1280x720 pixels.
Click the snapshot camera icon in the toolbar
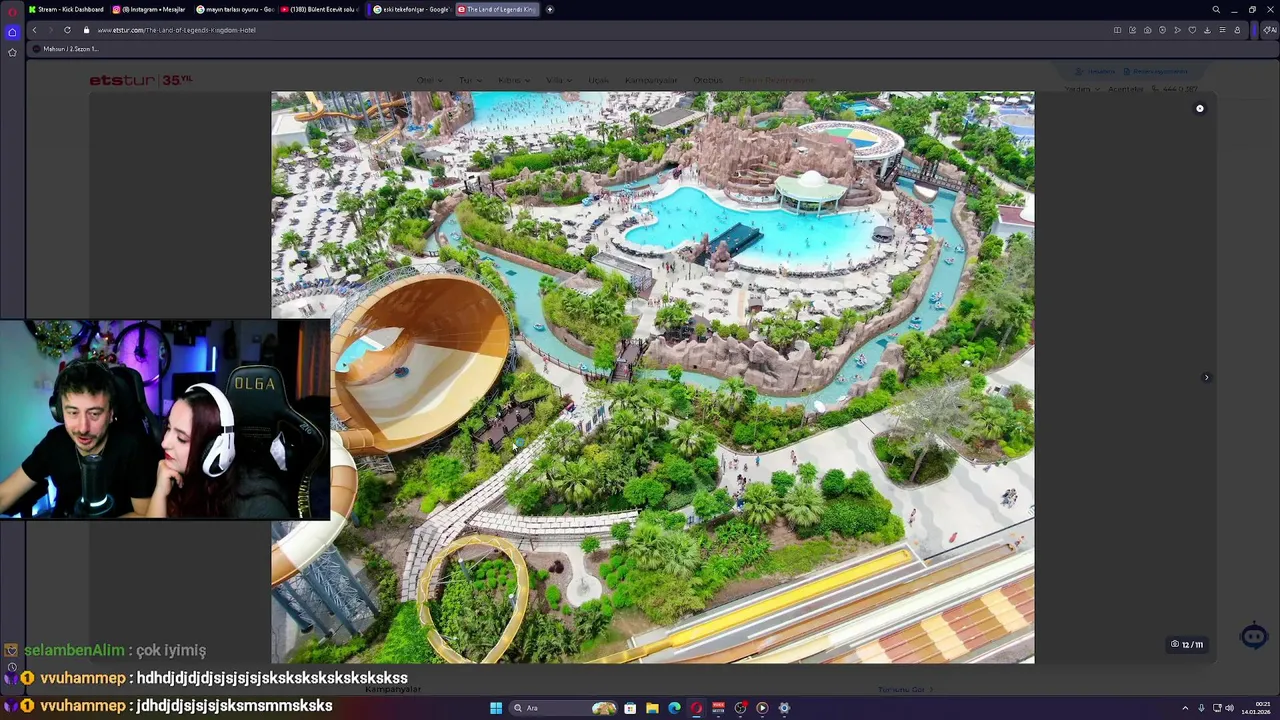pos(1147,30)
